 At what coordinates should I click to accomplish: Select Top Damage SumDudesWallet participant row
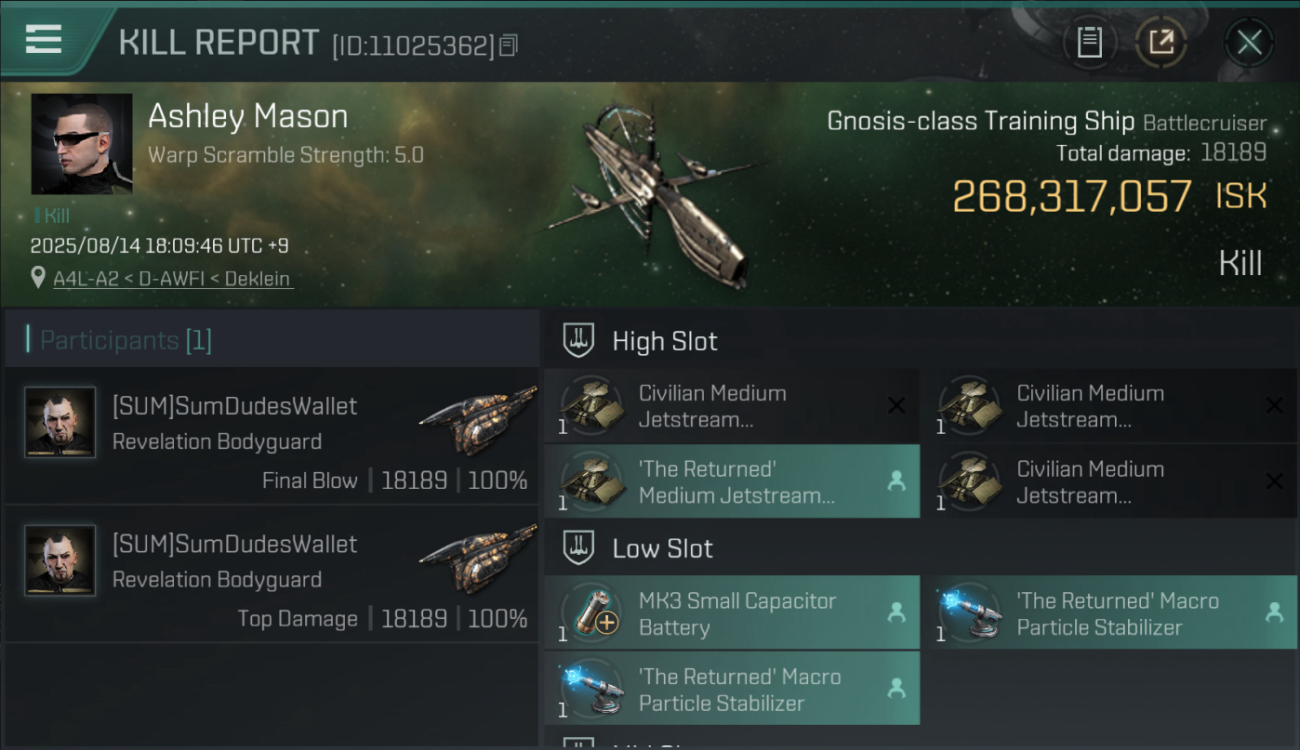(x=271, y=573)
